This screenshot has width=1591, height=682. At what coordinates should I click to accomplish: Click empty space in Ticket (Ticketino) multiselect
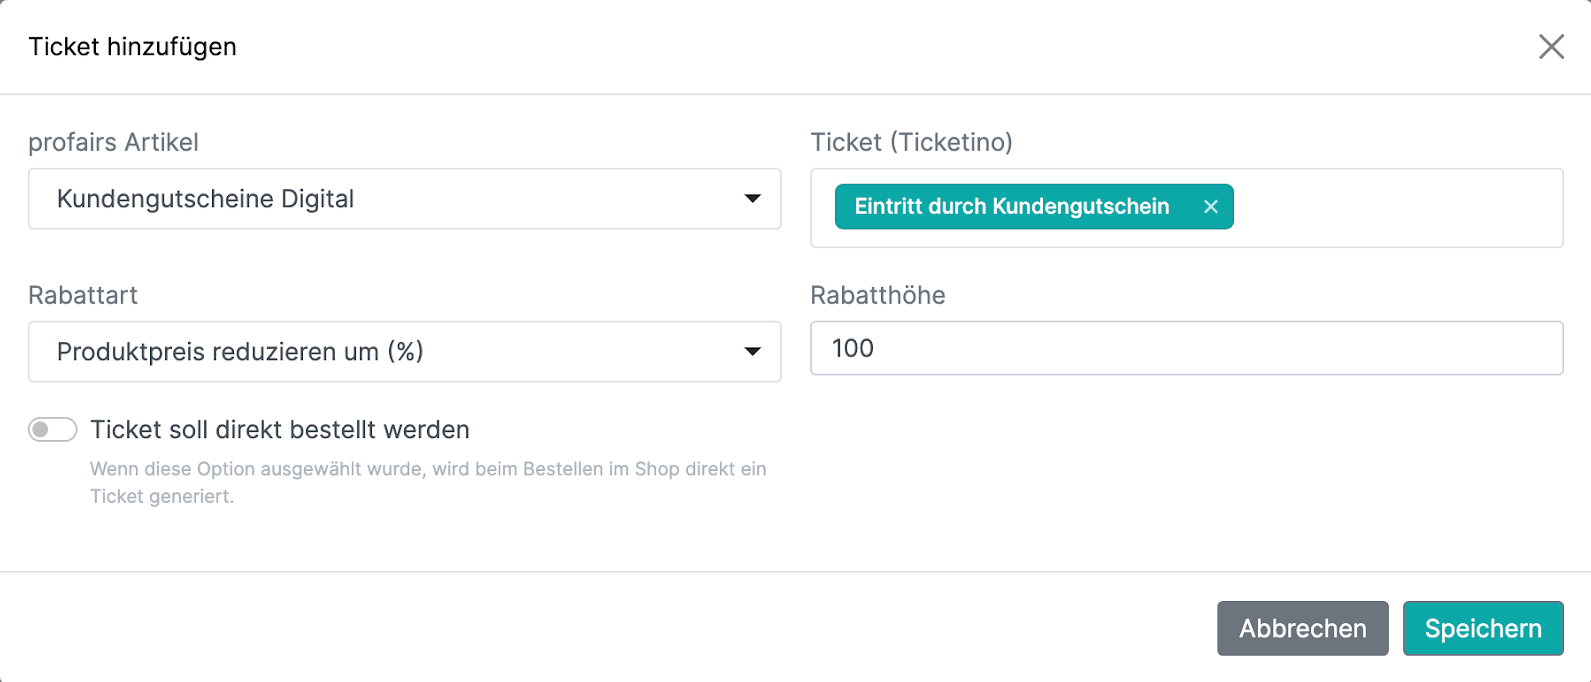click(x=1400, y=208)
